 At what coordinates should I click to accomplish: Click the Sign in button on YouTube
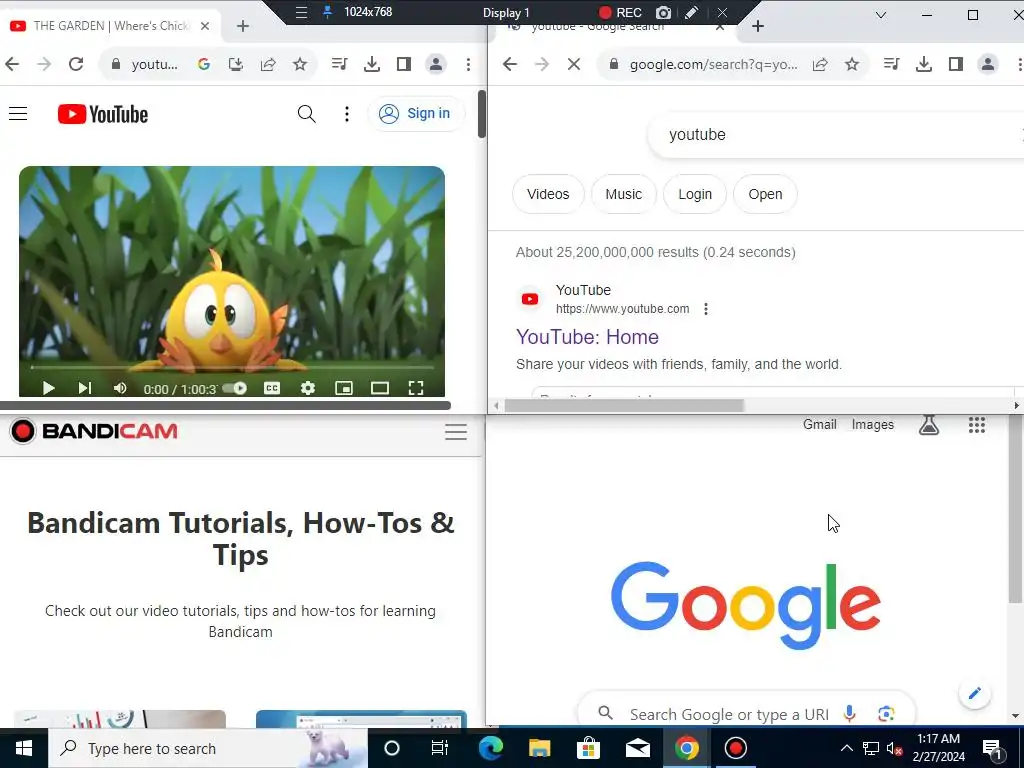(415, 114)
